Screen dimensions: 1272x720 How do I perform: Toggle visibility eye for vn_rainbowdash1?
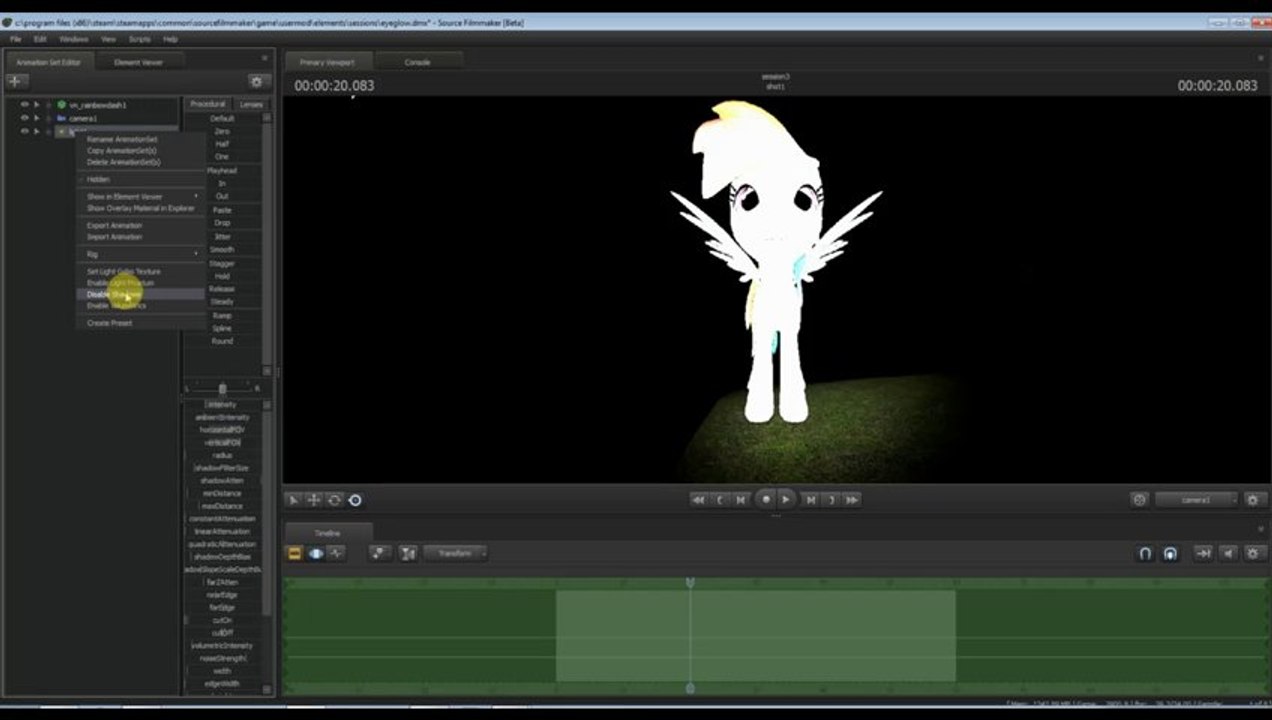[24, 105]
